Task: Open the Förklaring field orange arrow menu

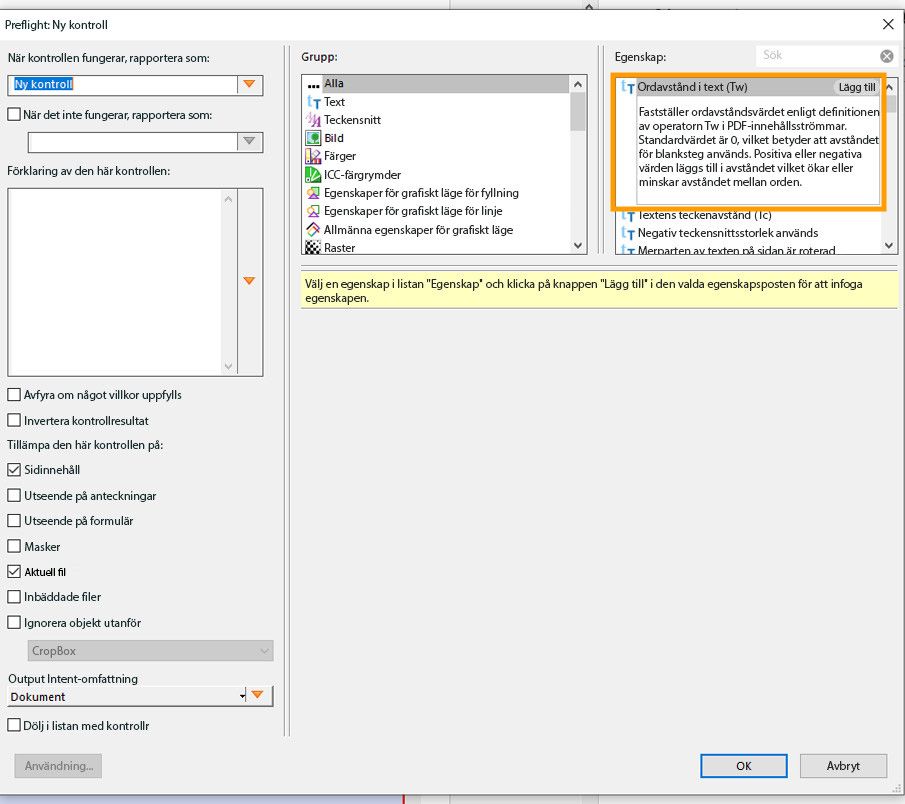Action: click(249, 281)
